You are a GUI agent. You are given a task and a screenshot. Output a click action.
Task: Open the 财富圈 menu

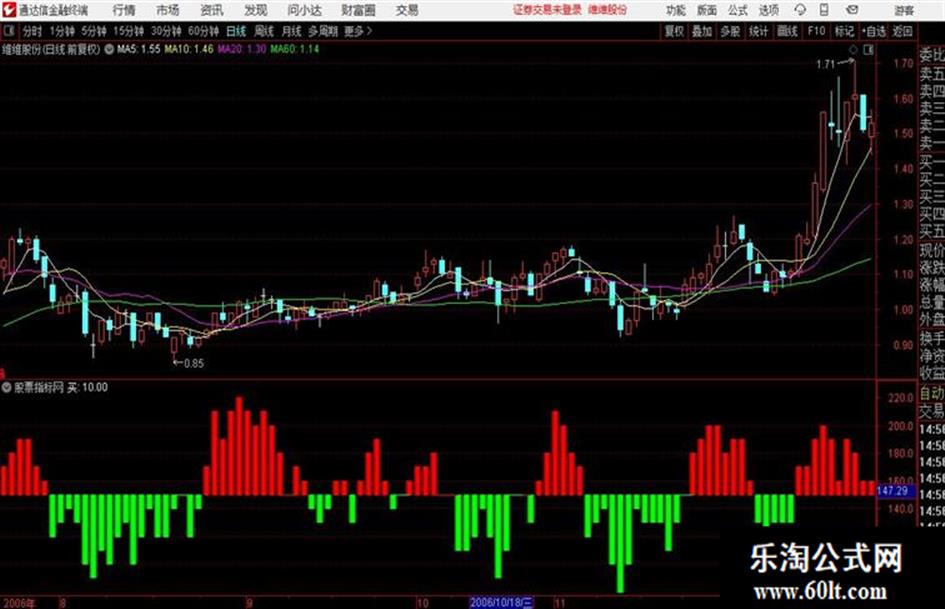click(x=358, y=10)
